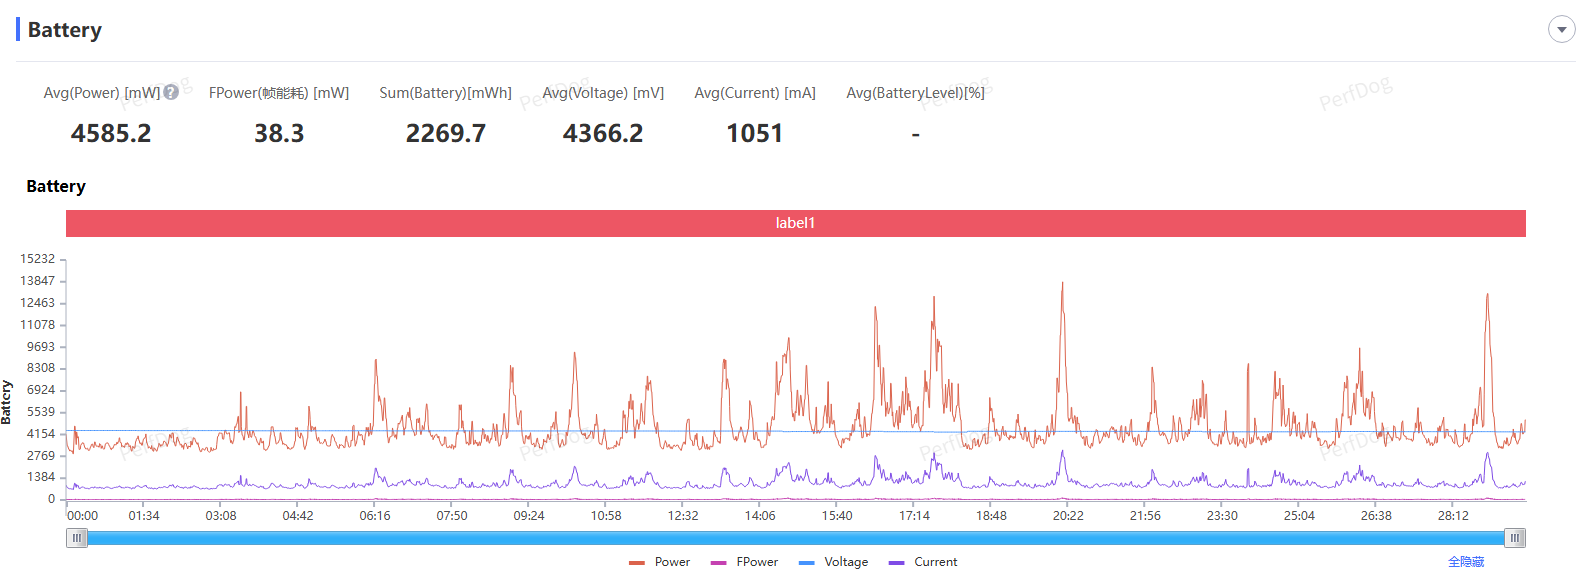Collapse the Battery panel with the arrow button

(1561, 29)
